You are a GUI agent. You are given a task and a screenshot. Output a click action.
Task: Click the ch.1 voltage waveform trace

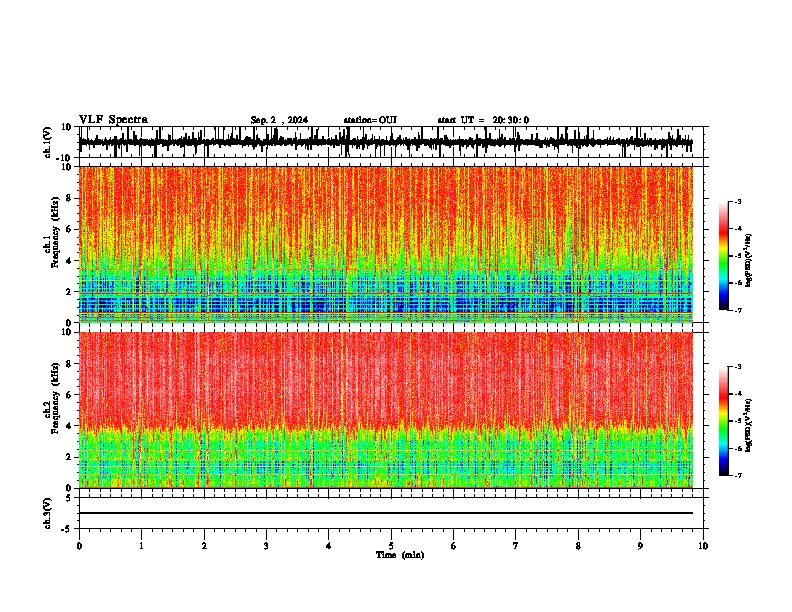point(386,143)
